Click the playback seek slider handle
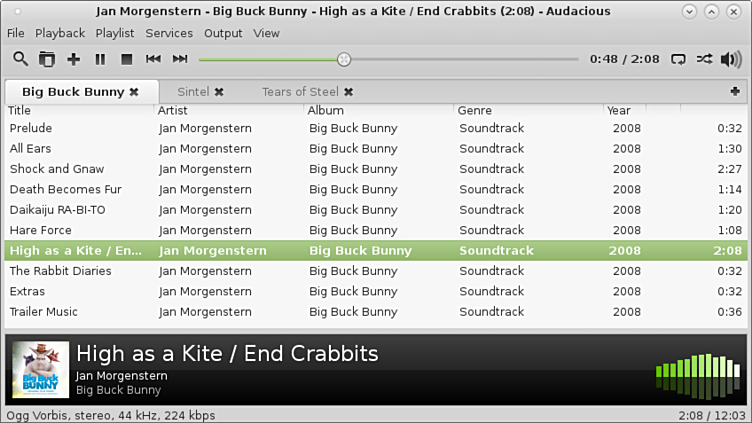 click(x=344, y=59)
